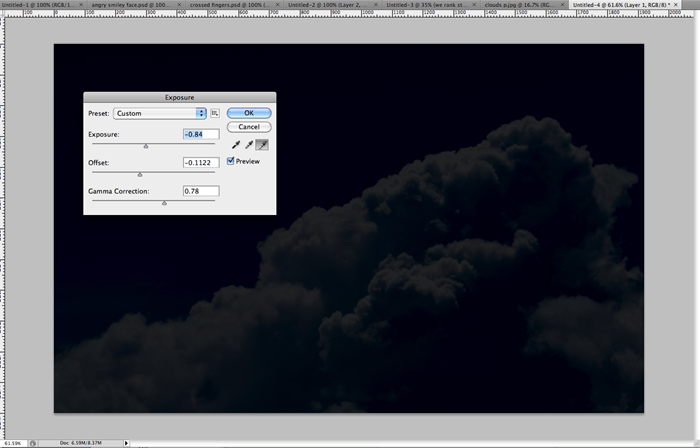
Task: Confirm exposure with the OK button
Action: click(249, 113)
